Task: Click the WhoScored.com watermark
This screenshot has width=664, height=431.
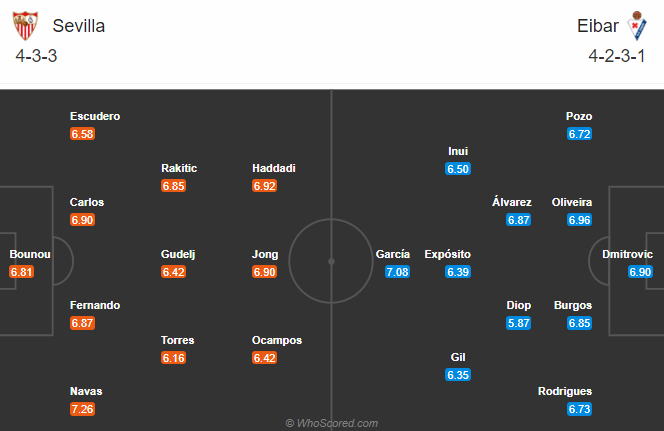Action: click(332, 423)
